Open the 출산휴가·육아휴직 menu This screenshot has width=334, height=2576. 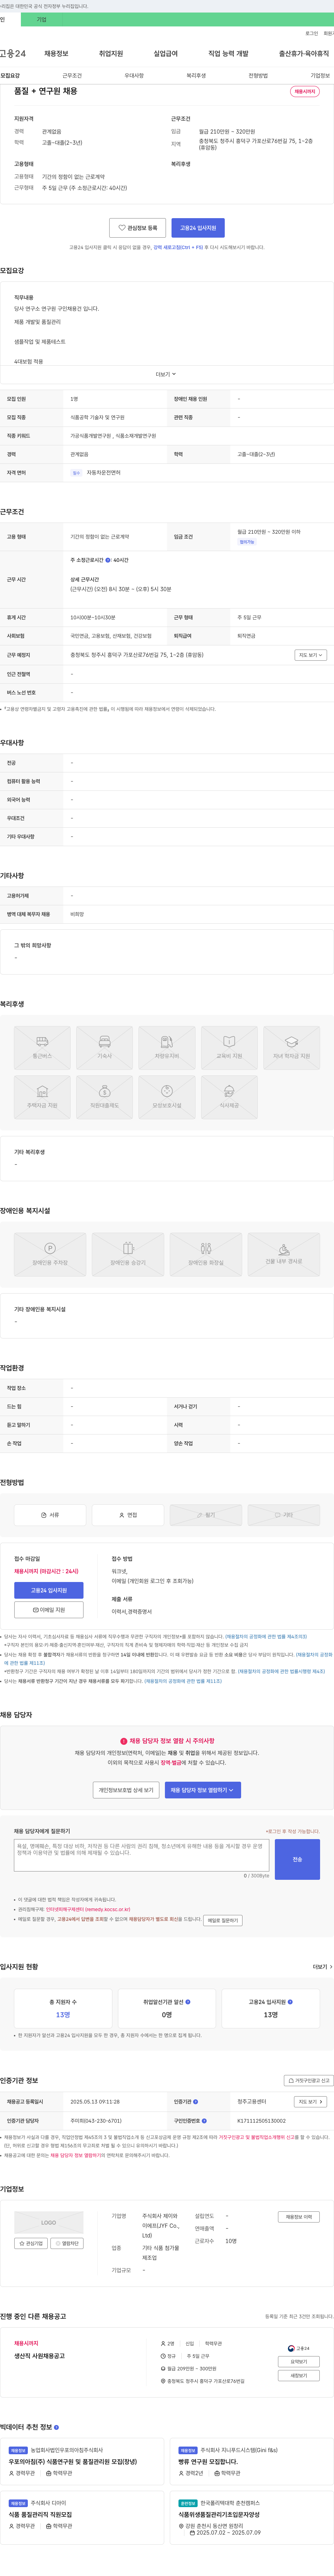pyautogui.click(x=304, y=54)
